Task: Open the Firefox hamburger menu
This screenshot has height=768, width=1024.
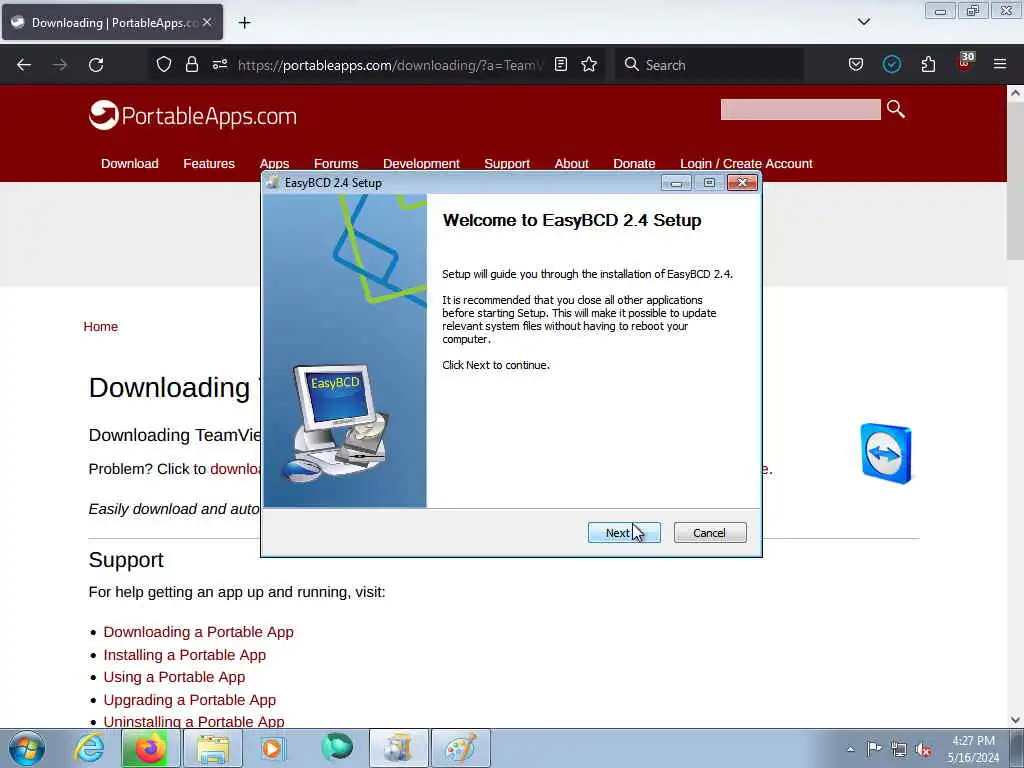Action: (1000, 65)
